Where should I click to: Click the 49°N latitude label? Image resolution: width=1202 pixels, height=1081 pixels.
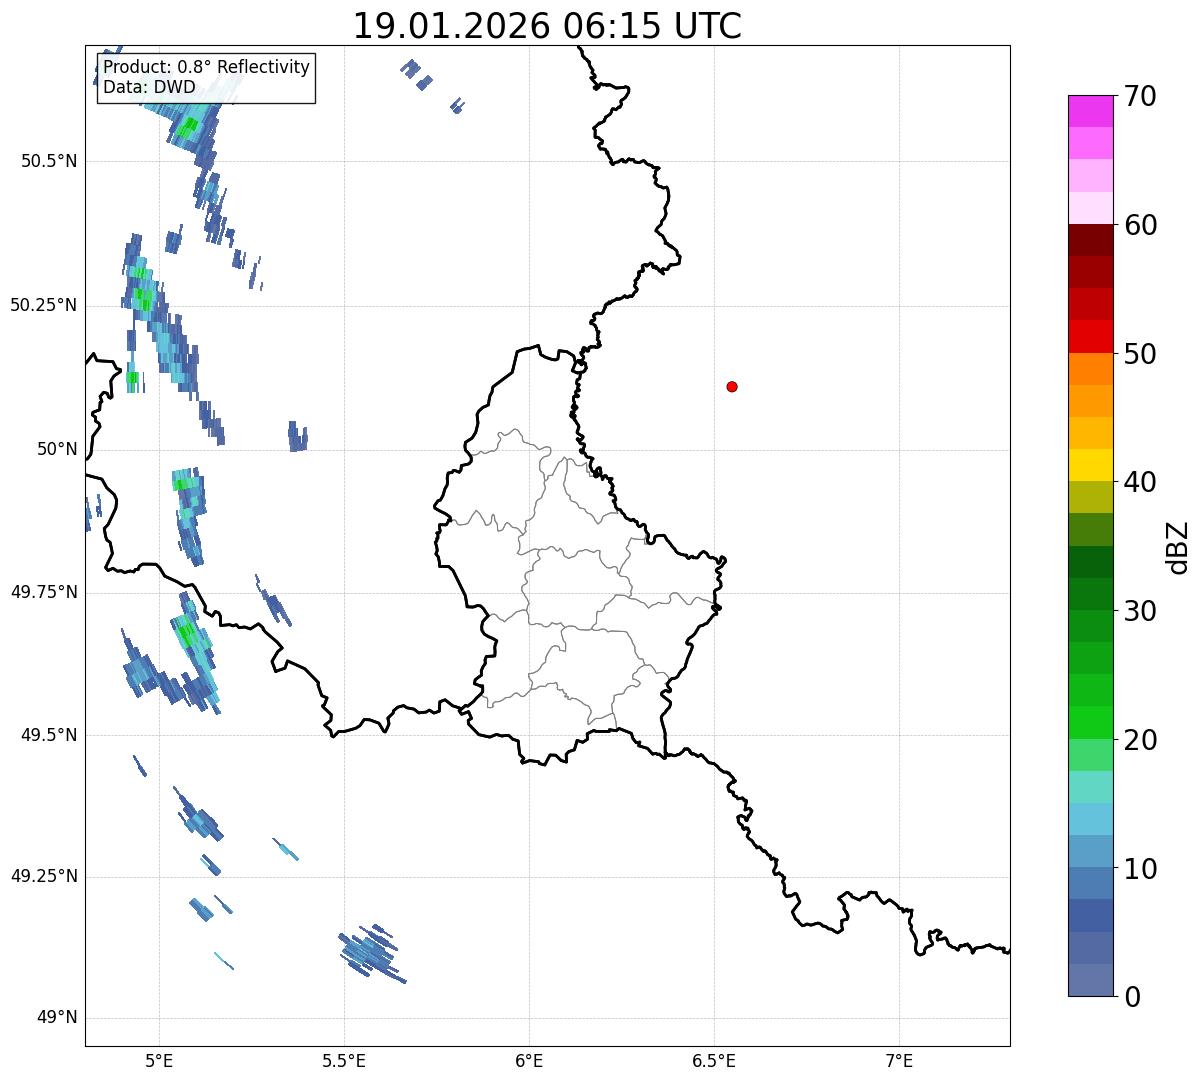[57, 1018]
